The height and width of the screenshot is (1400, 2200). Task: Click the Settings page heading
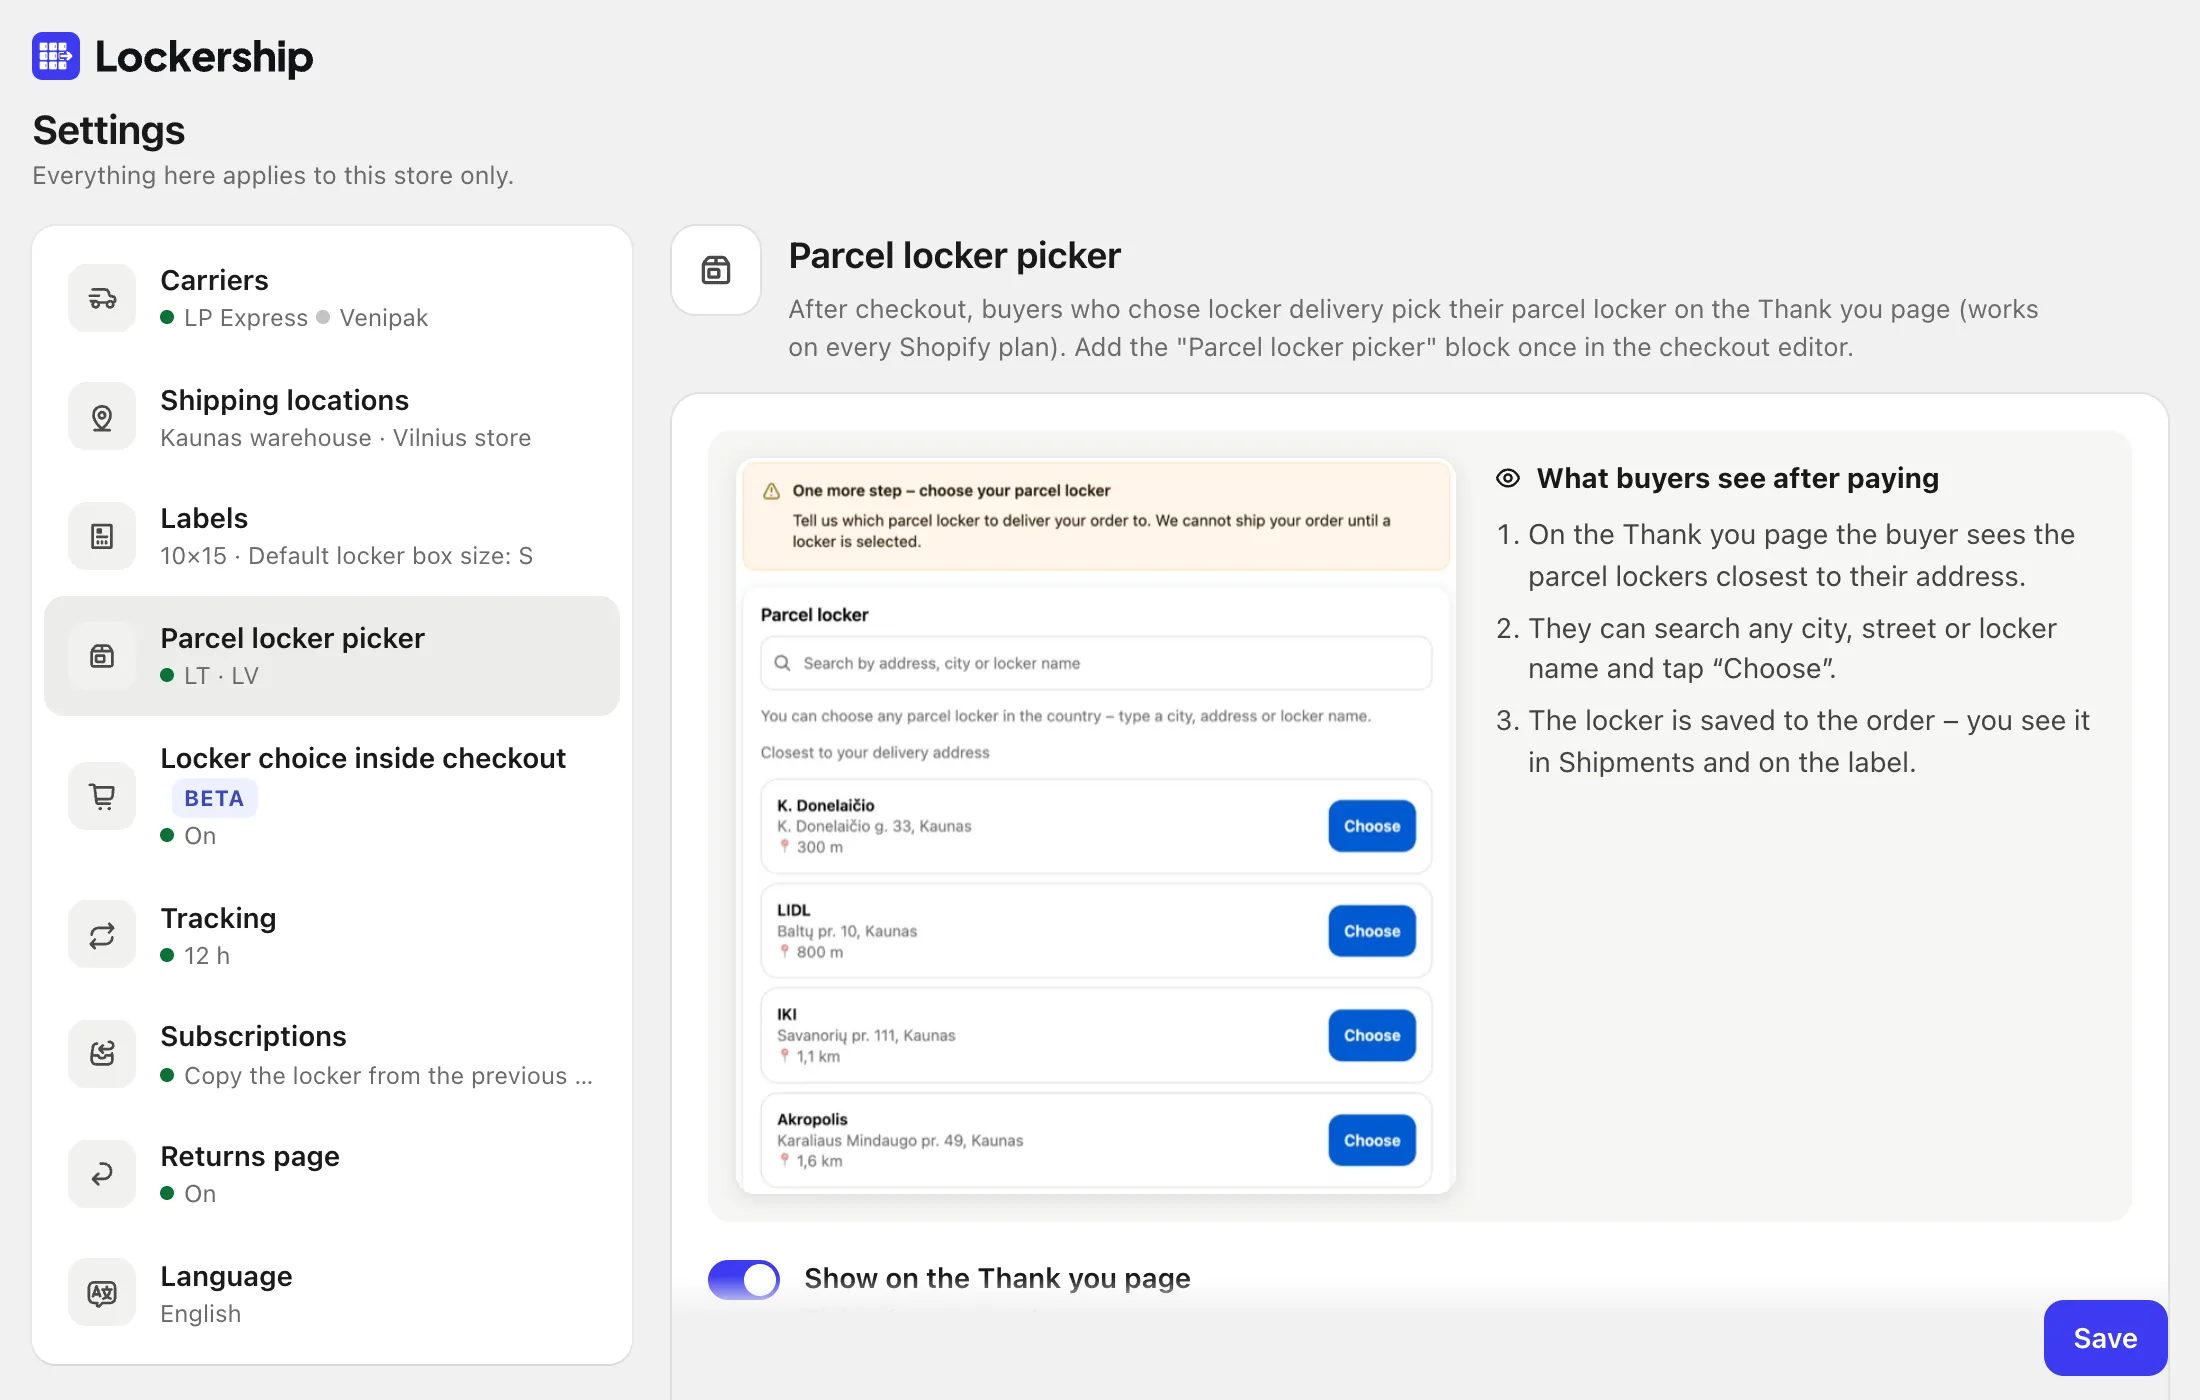tap(109, 130)
